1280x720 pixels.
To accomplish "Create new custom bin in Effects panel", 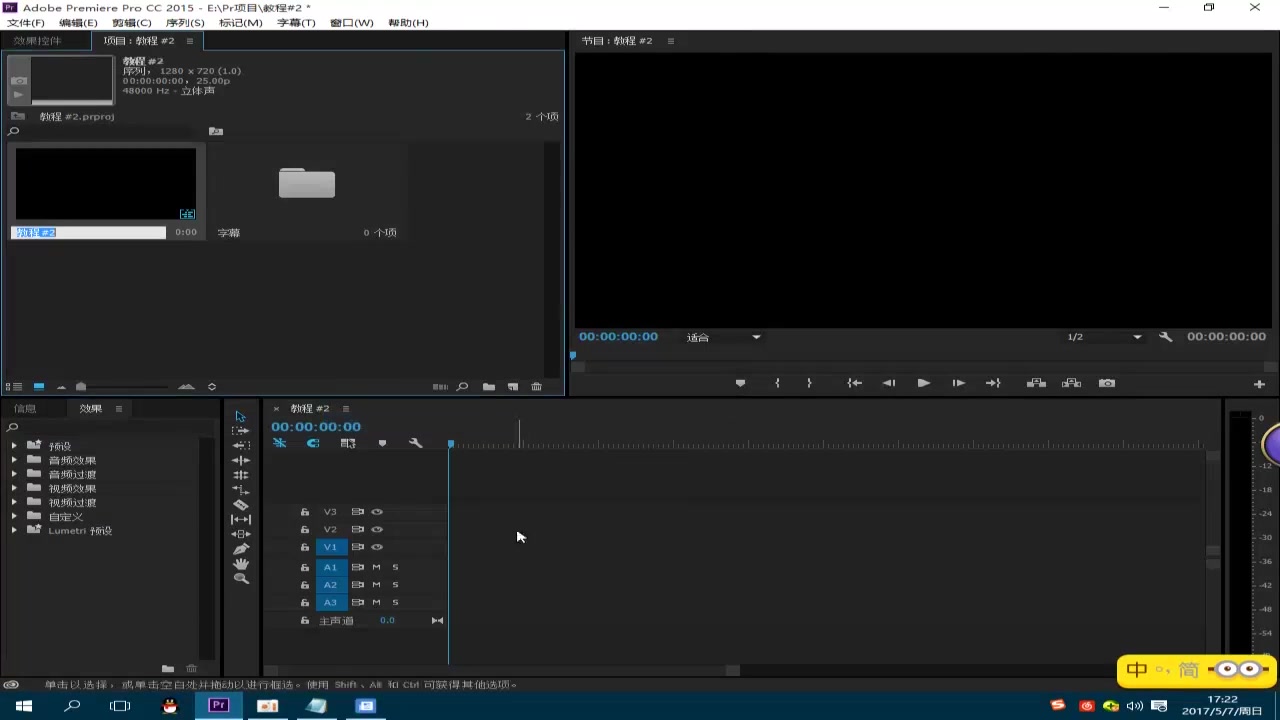I will 168,669.
